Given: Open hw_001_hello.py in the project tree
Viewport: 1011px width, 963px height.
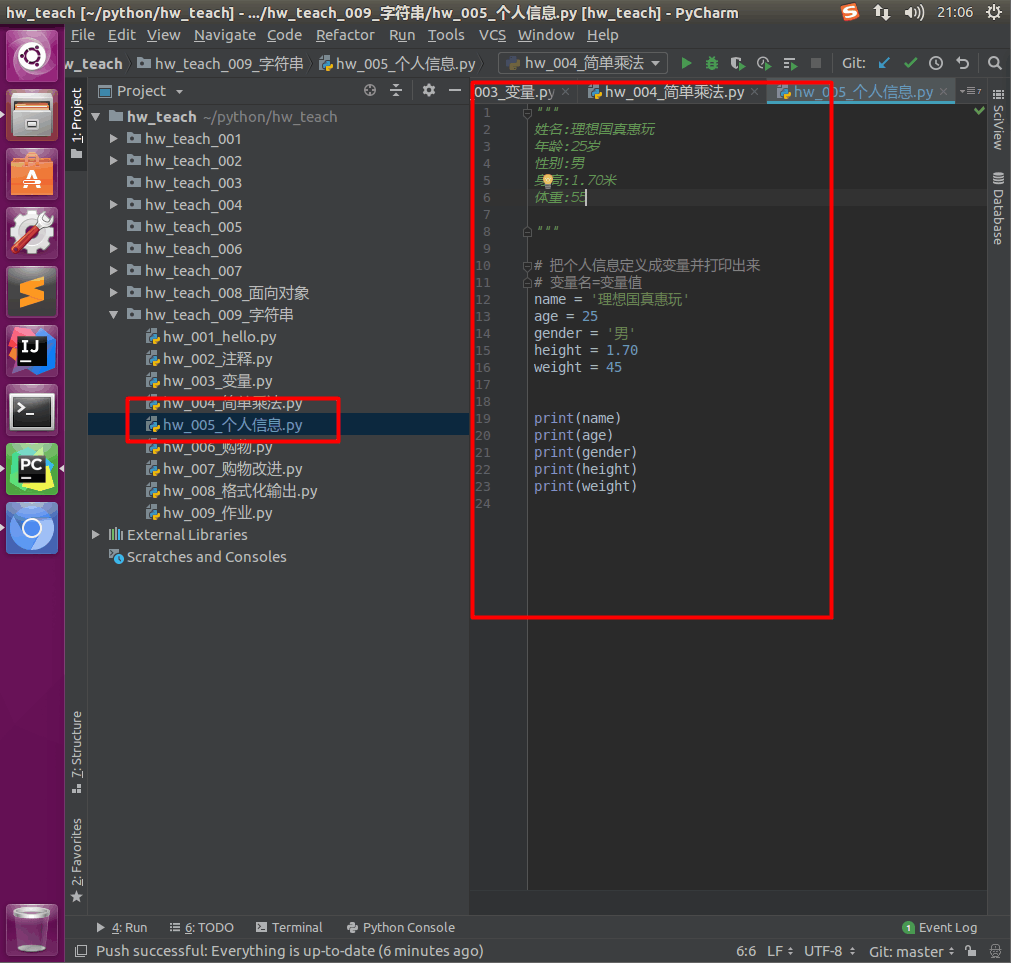Looking at the screenshot, I should point(219,336).
